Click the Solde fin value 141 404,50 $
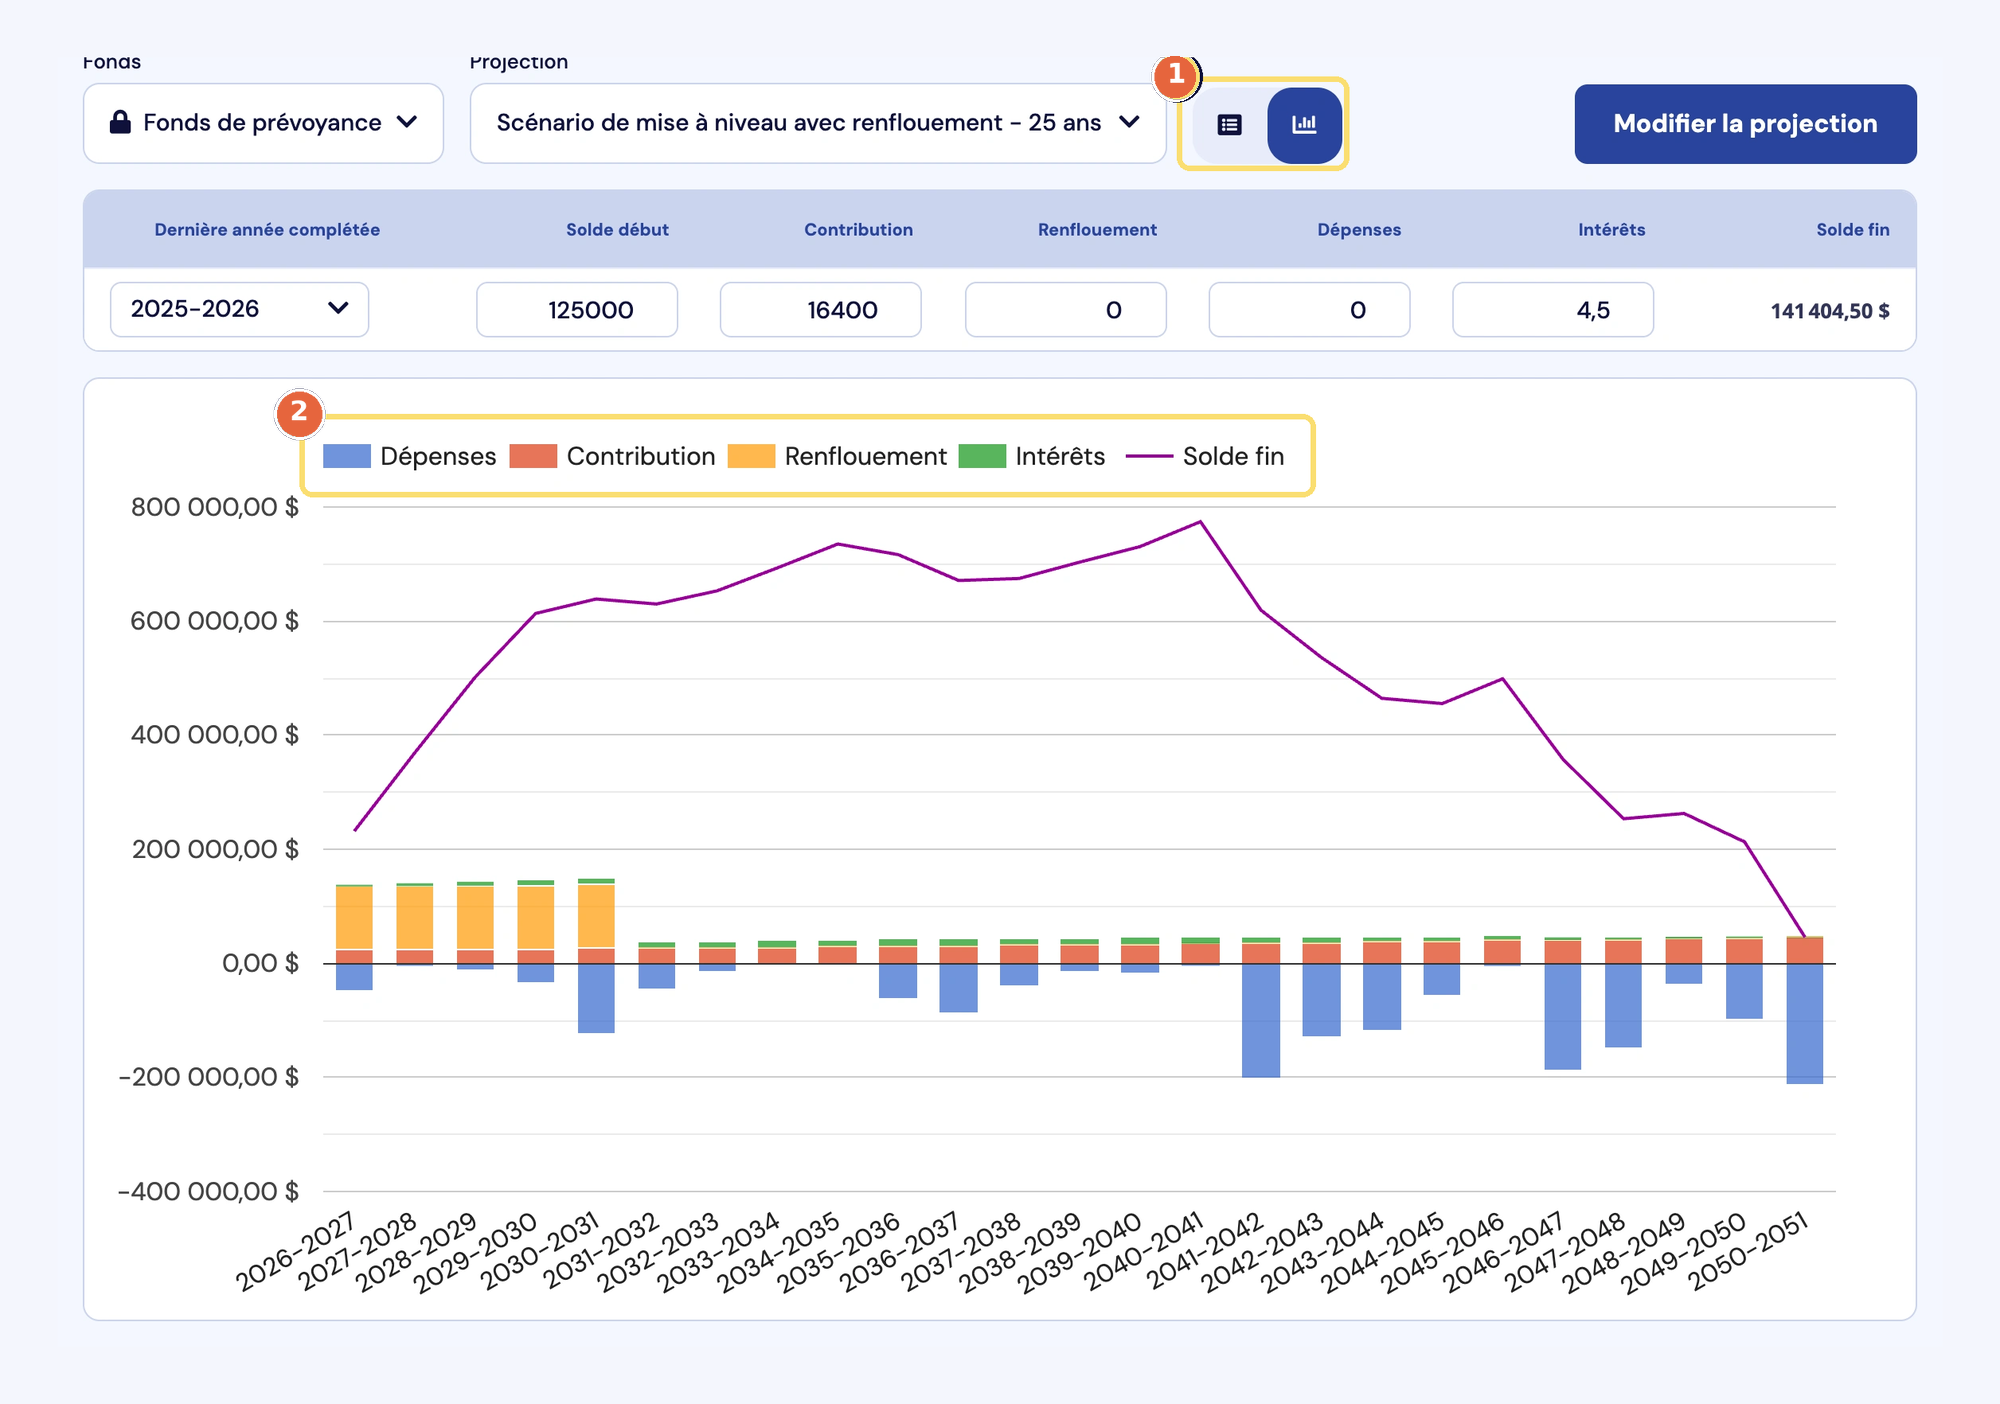The image size is (2000, 1404). tap(1829, 311)
